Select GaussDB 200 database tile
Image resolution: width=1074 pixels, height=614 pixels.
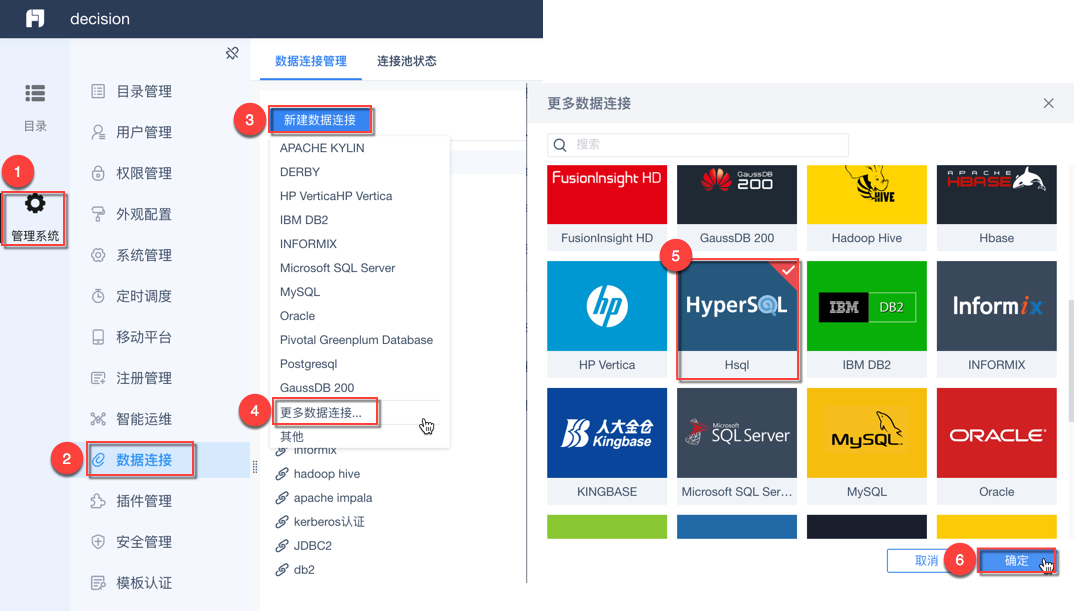click(737, 208)
